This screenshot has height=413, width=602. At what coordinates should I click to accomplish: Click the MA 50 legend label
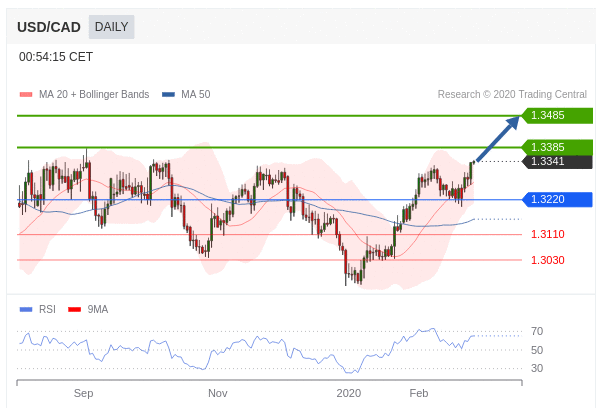click(196, 94)
